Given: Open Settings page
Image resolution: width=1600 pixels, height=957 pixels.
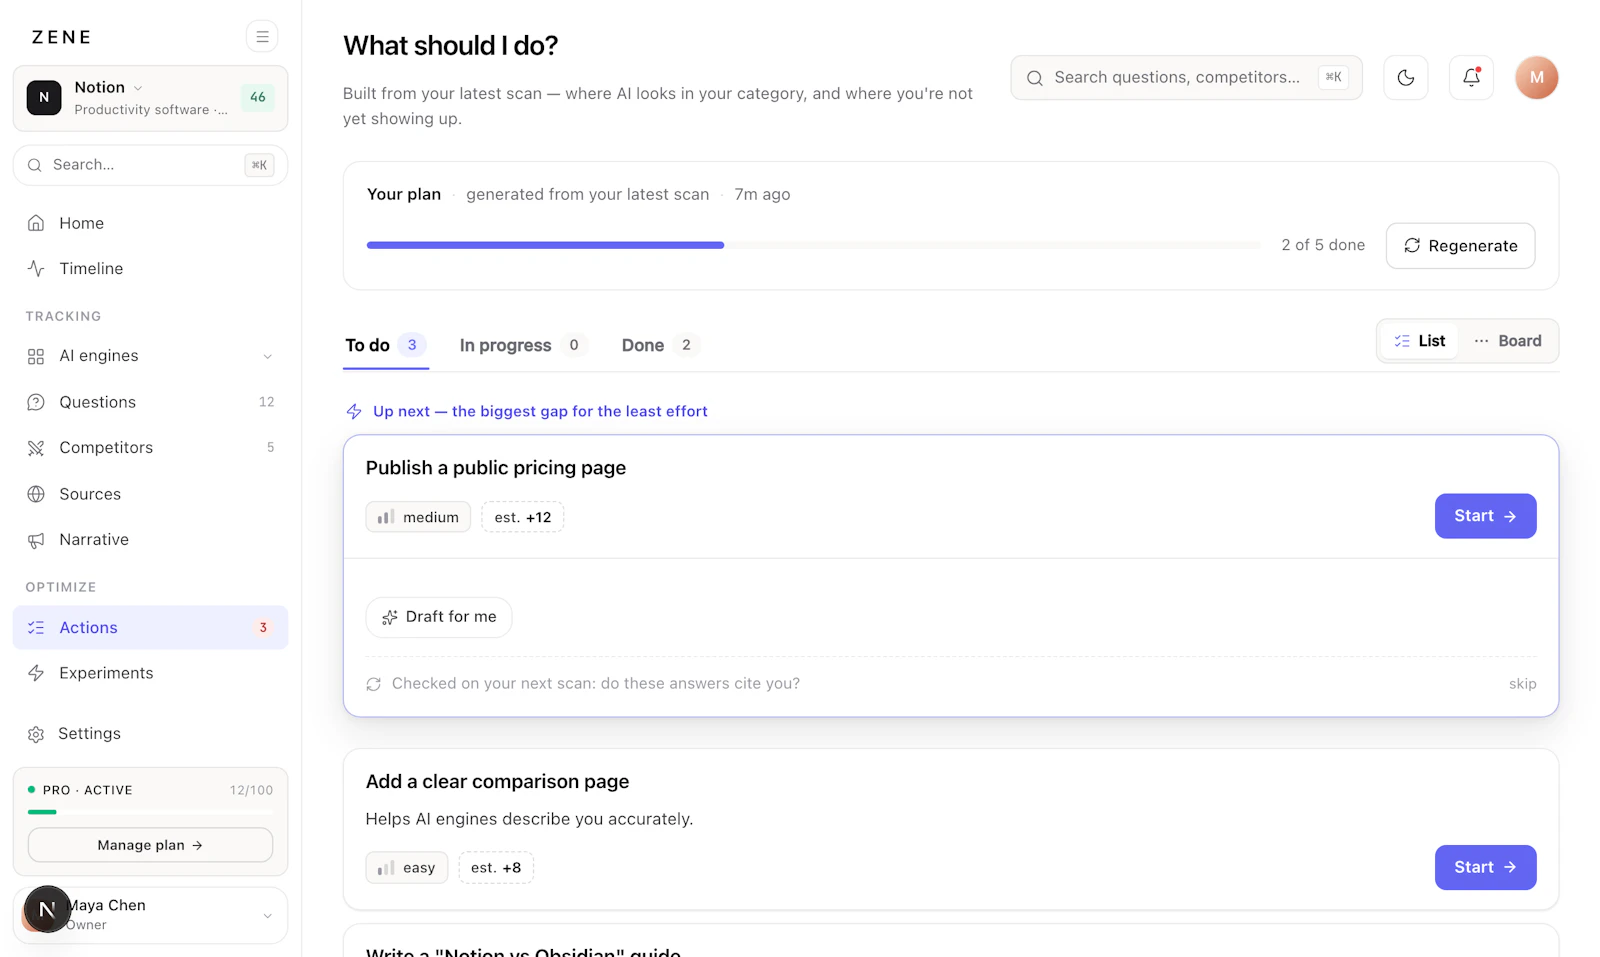Looking at the screenshot, I should pos(150,734).
